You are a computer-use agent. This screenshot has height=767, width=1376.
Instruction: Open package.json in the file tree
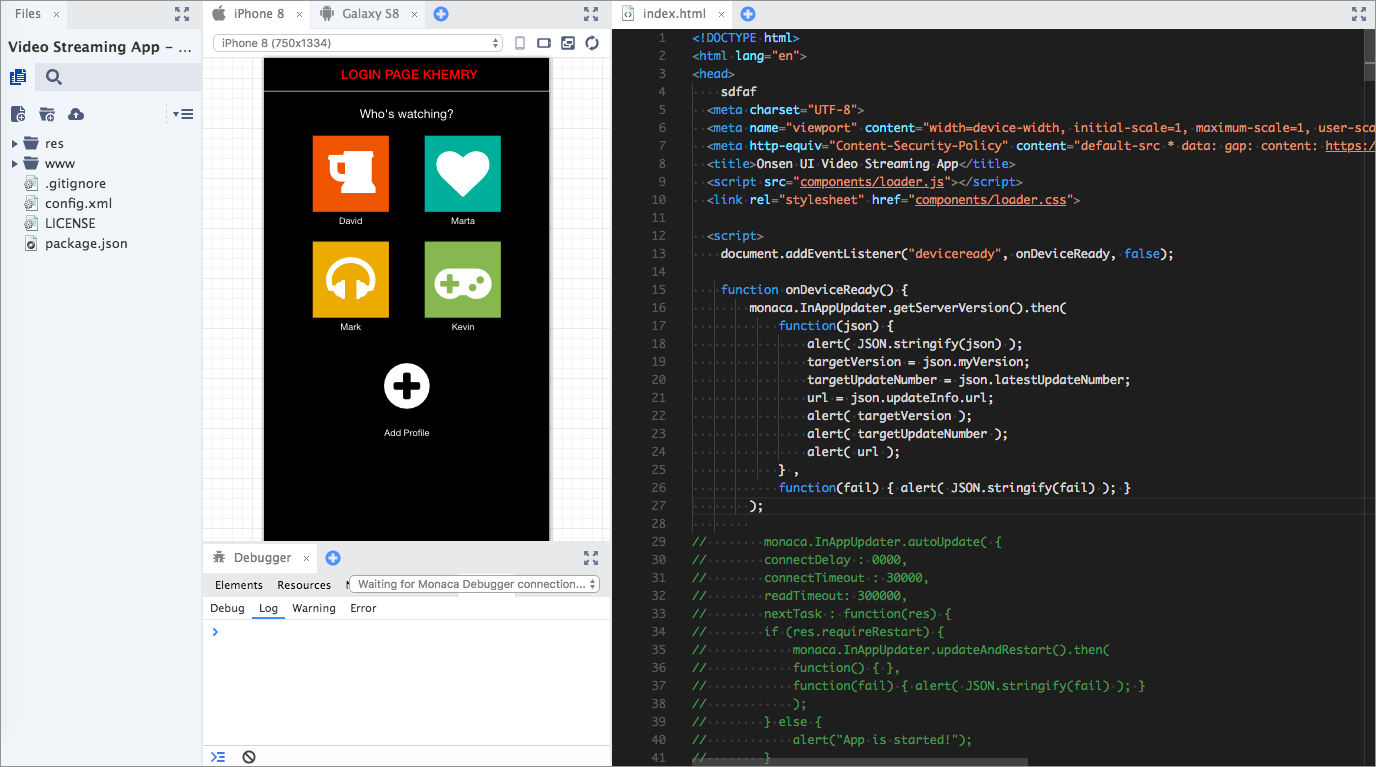[x=86, y=244]
